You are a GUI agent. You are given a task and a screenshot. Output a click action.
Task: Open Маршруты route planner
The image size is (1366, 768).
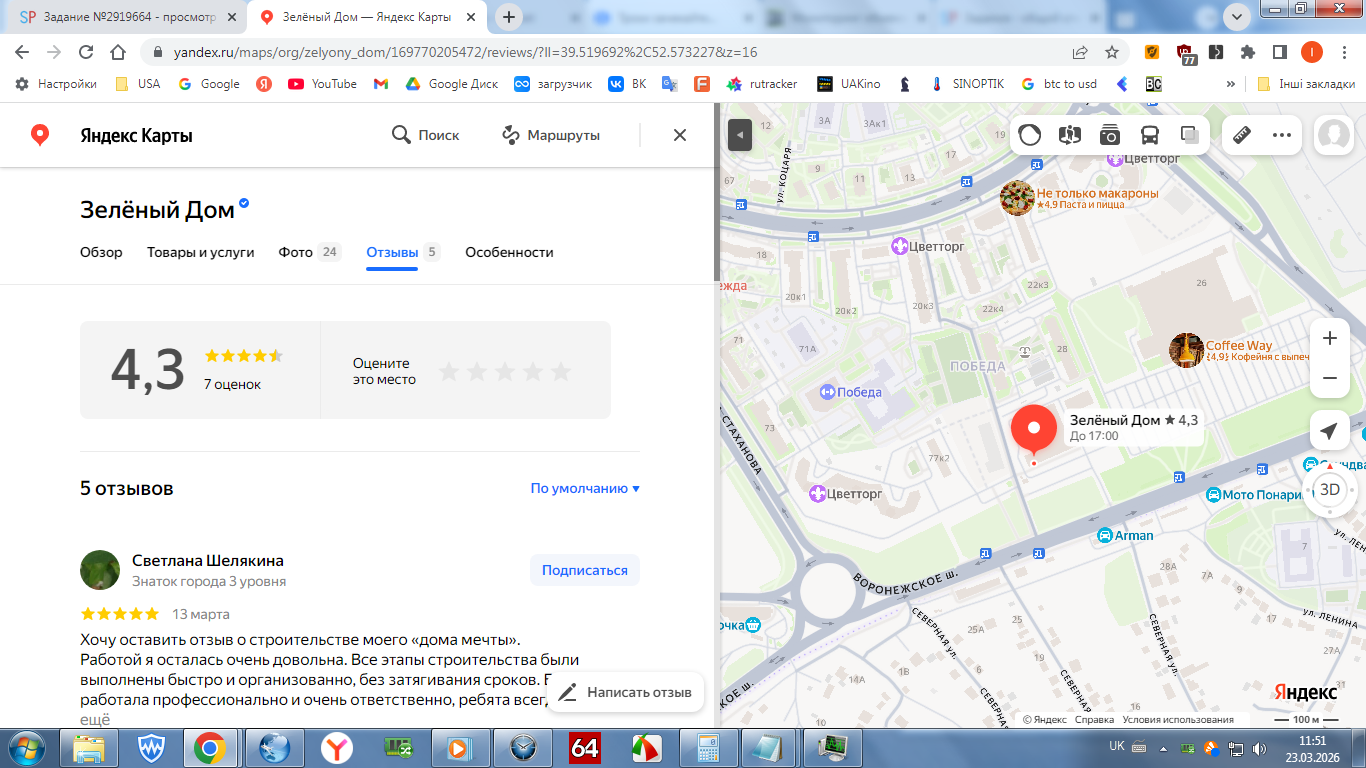(x=551, y=135)
